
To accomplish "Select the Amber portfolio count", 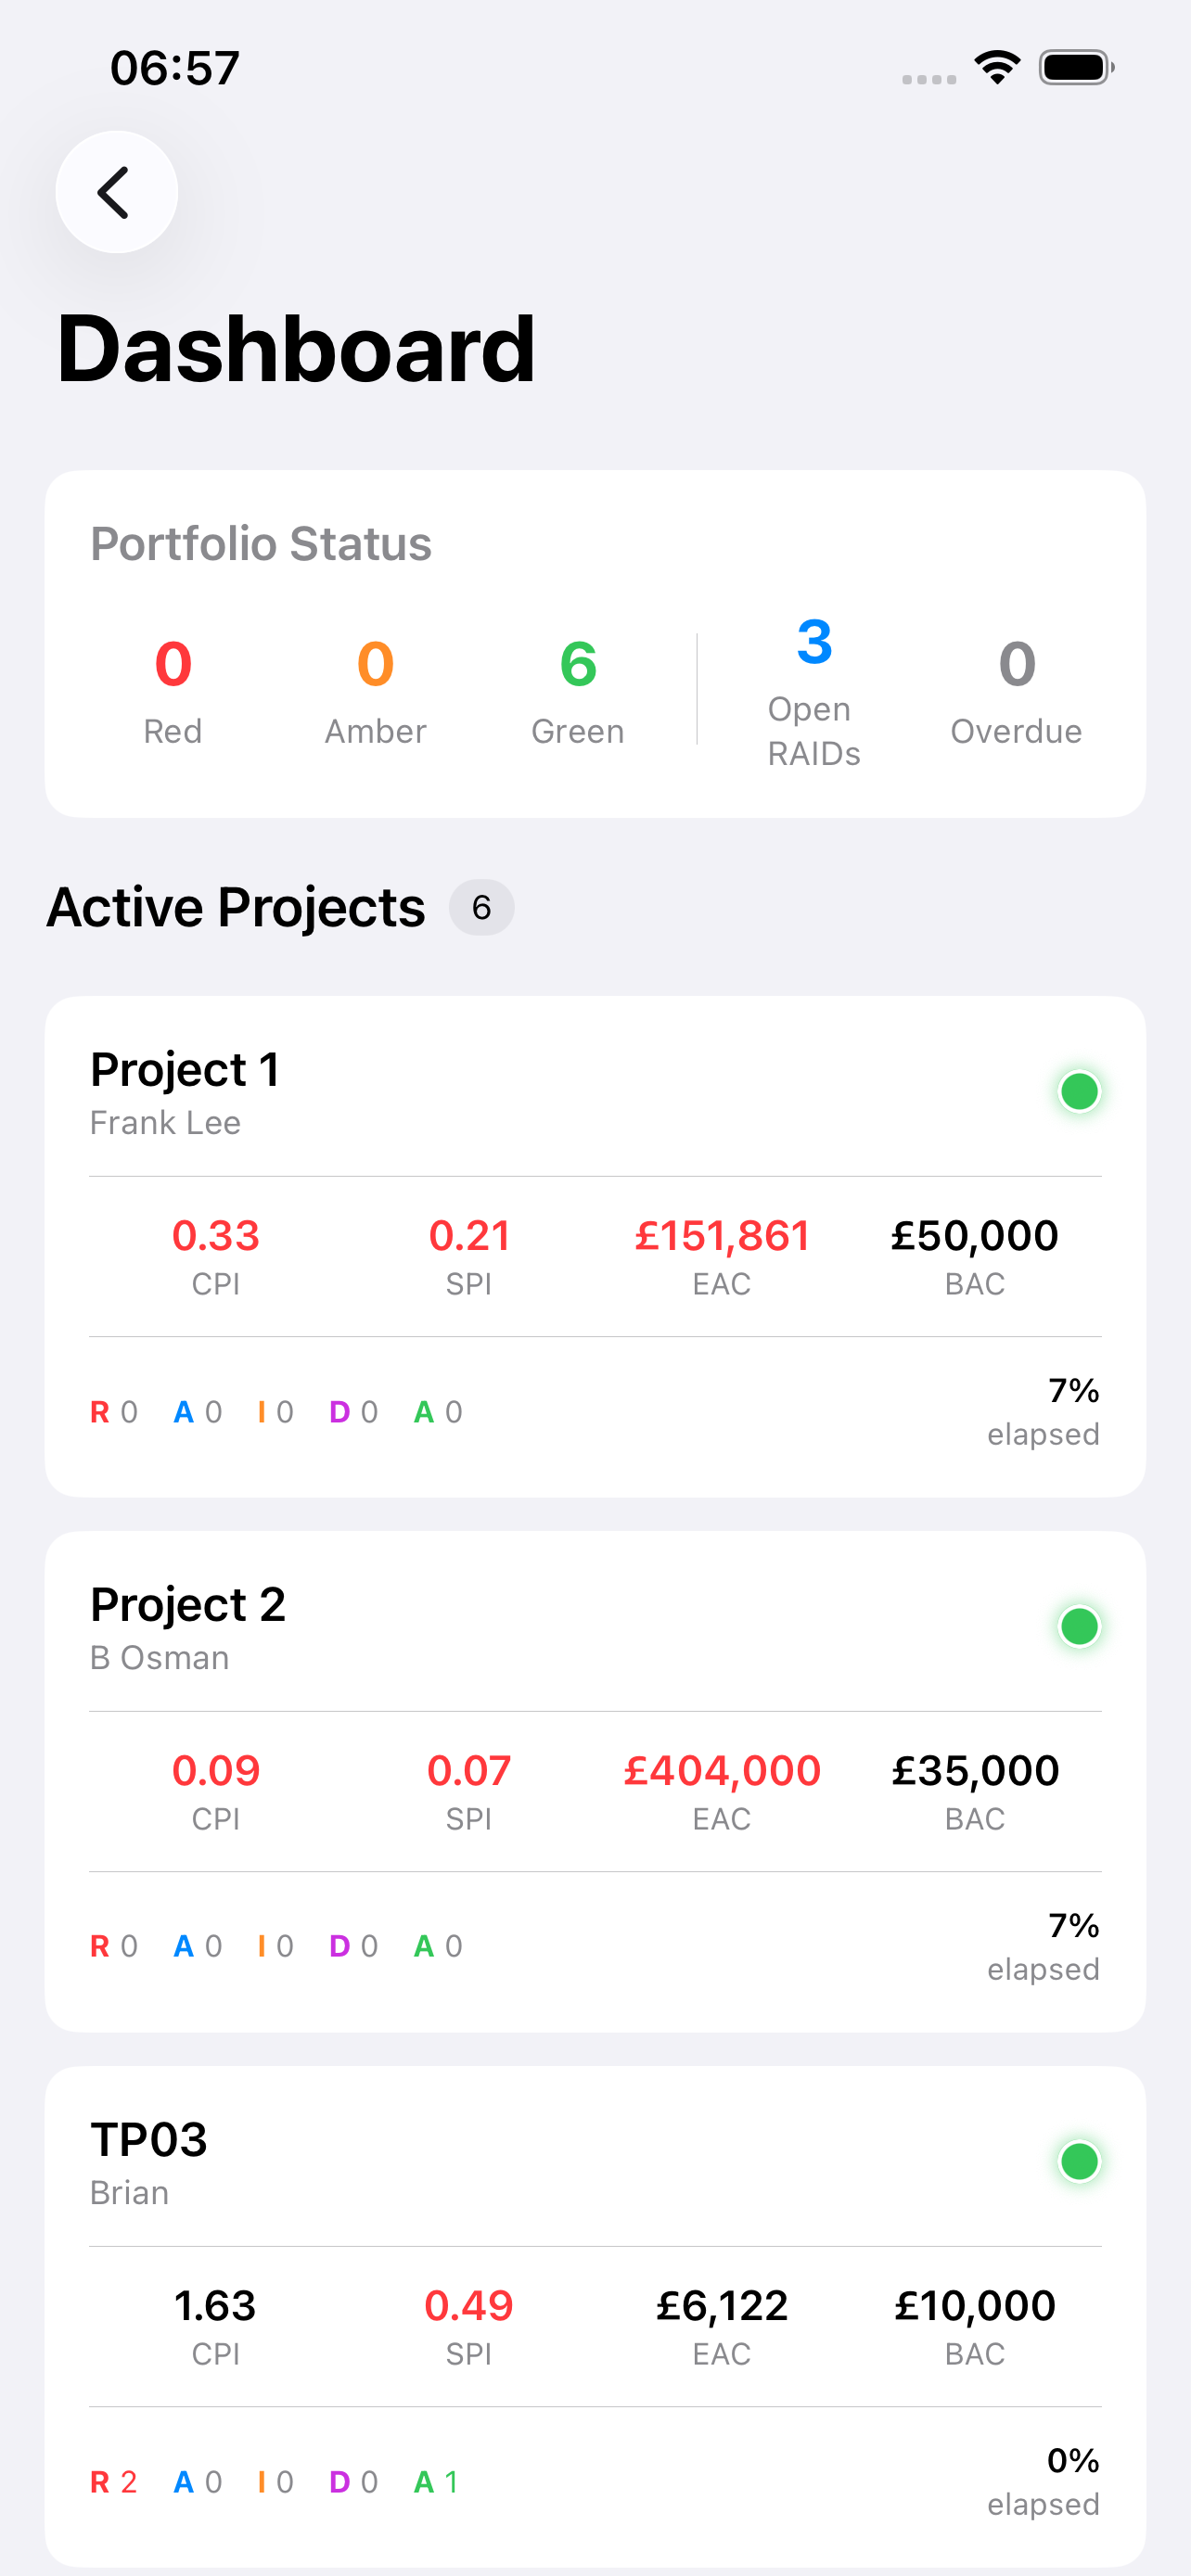I will (375, 664).
